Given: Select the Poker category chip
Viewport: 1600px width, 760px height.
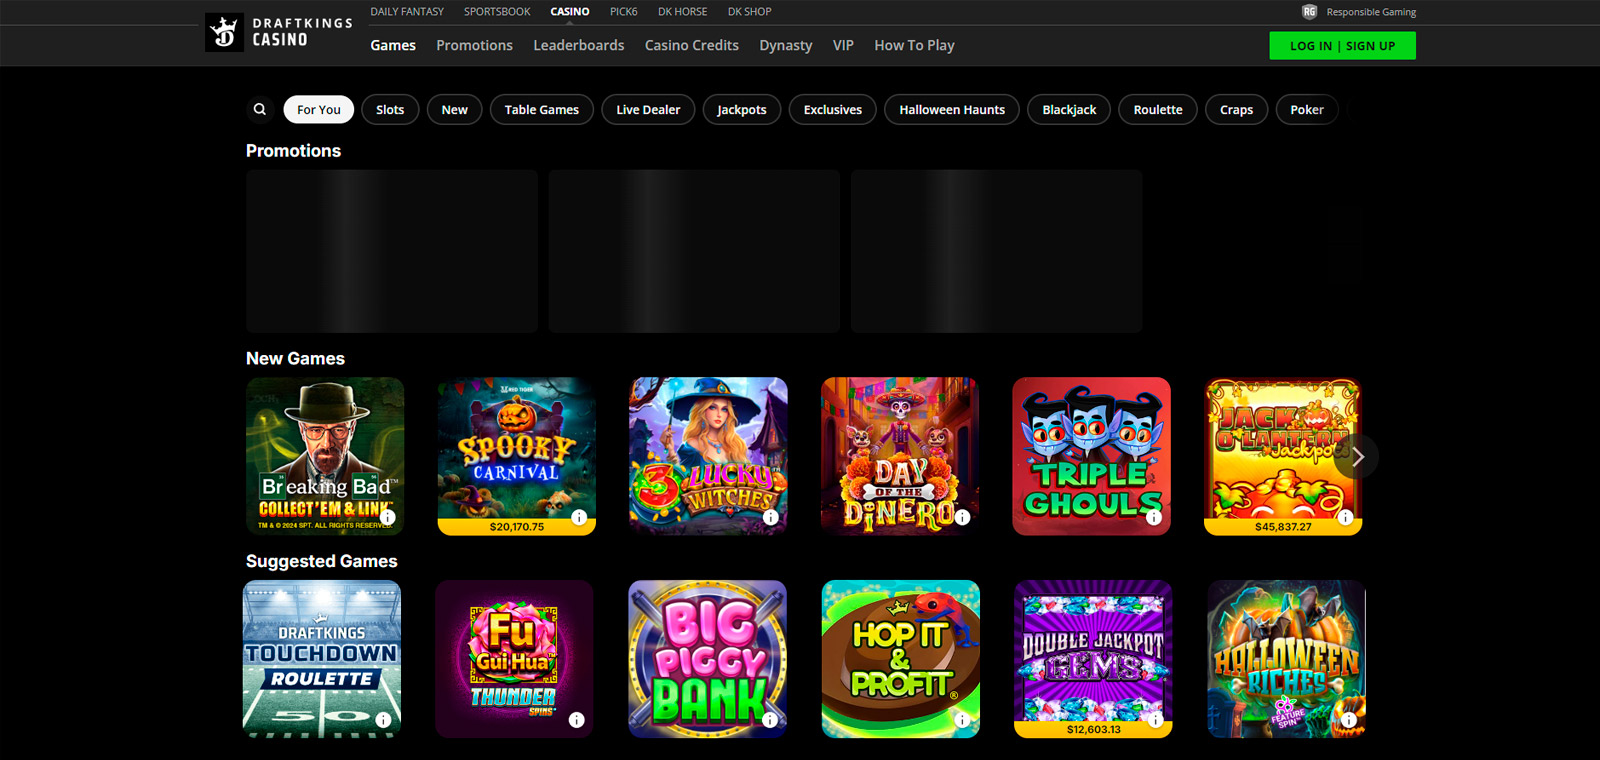Looking at the screenshot, I should coord(1307,109).
